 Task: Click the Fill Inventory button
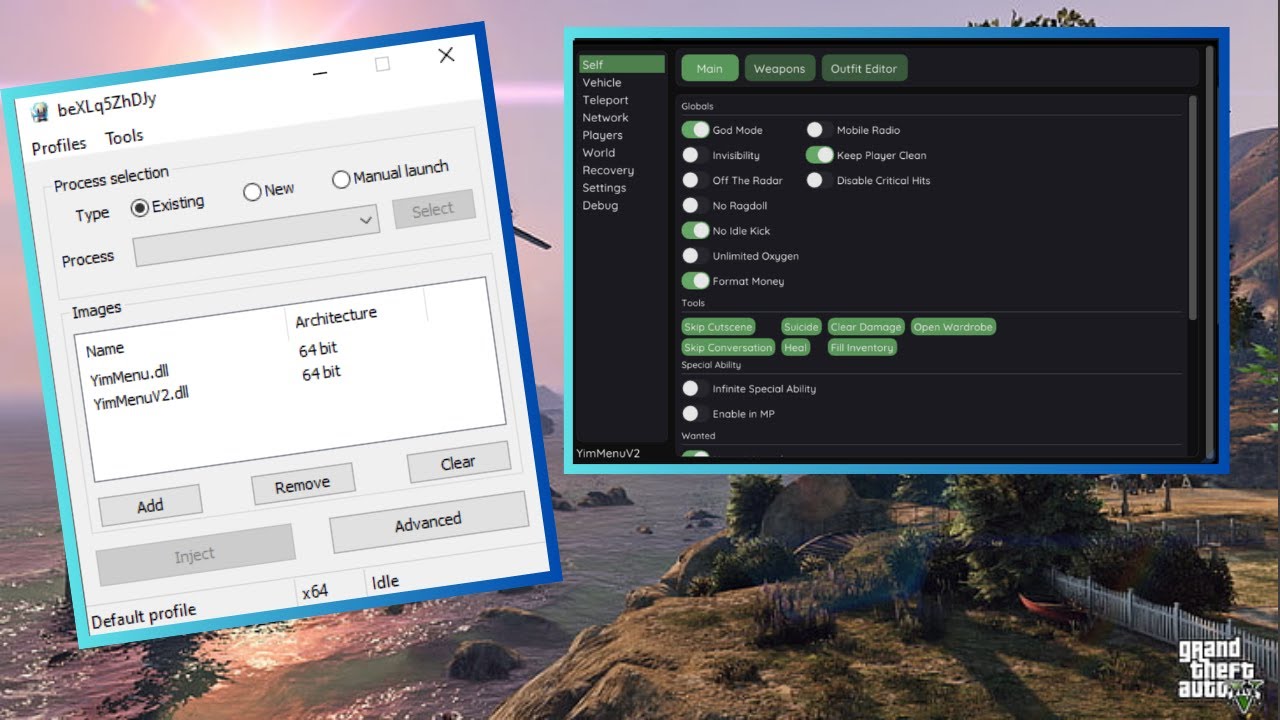pos(861,348)
